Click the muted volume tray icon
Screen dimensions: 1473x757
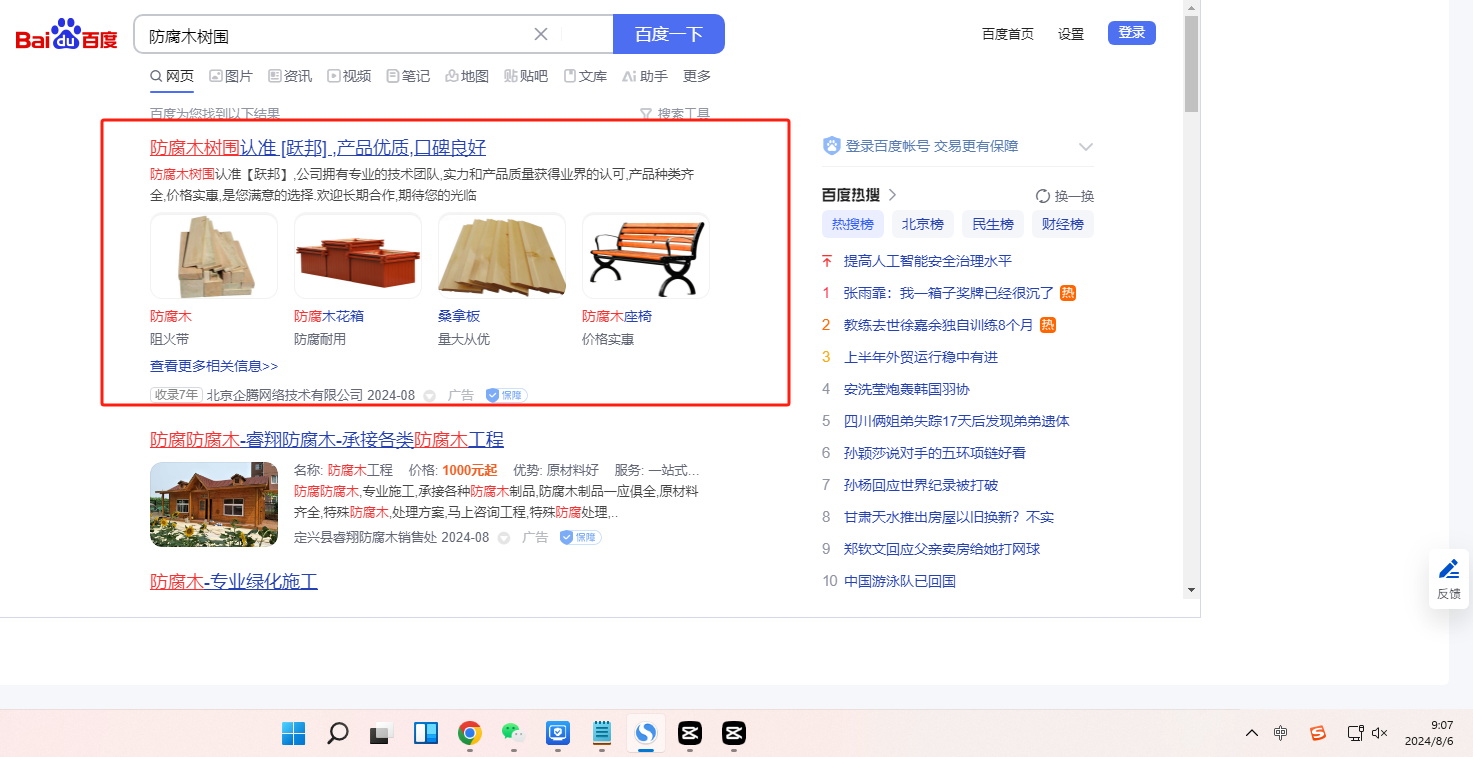pos(1380,733)
